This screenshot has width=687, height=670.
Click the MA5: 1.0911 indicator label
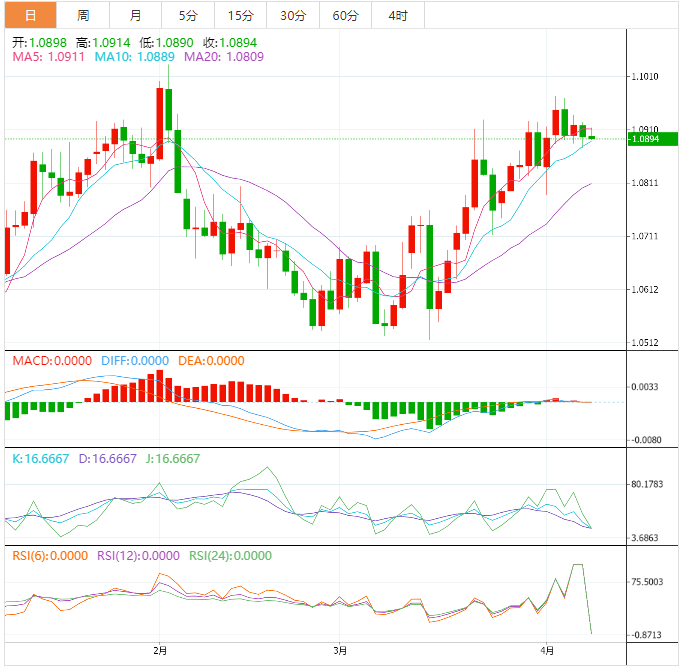click(49, 58)
